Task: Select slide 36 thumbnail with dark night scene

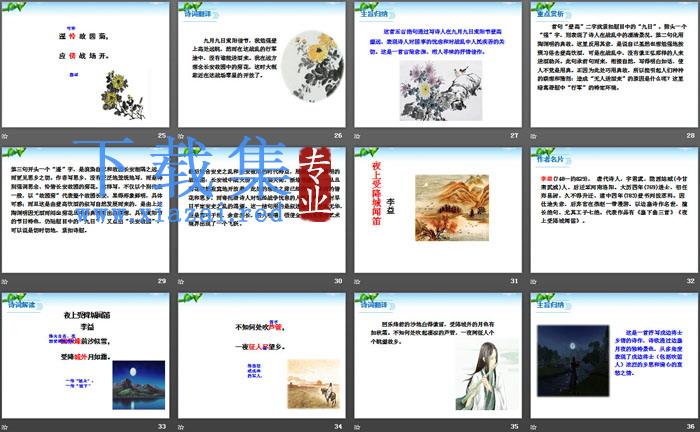Action: click(x=614, y=356)
